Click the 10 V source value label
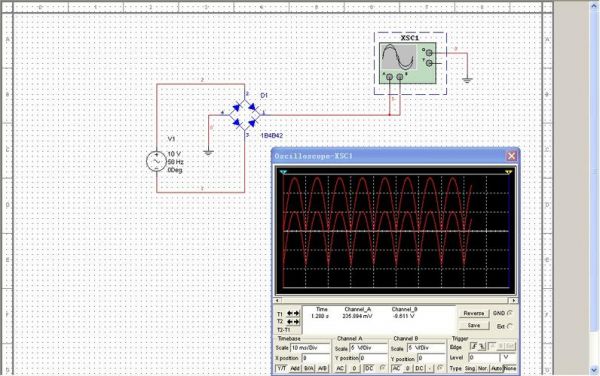600x376 pixels. (x=174, y=154)
